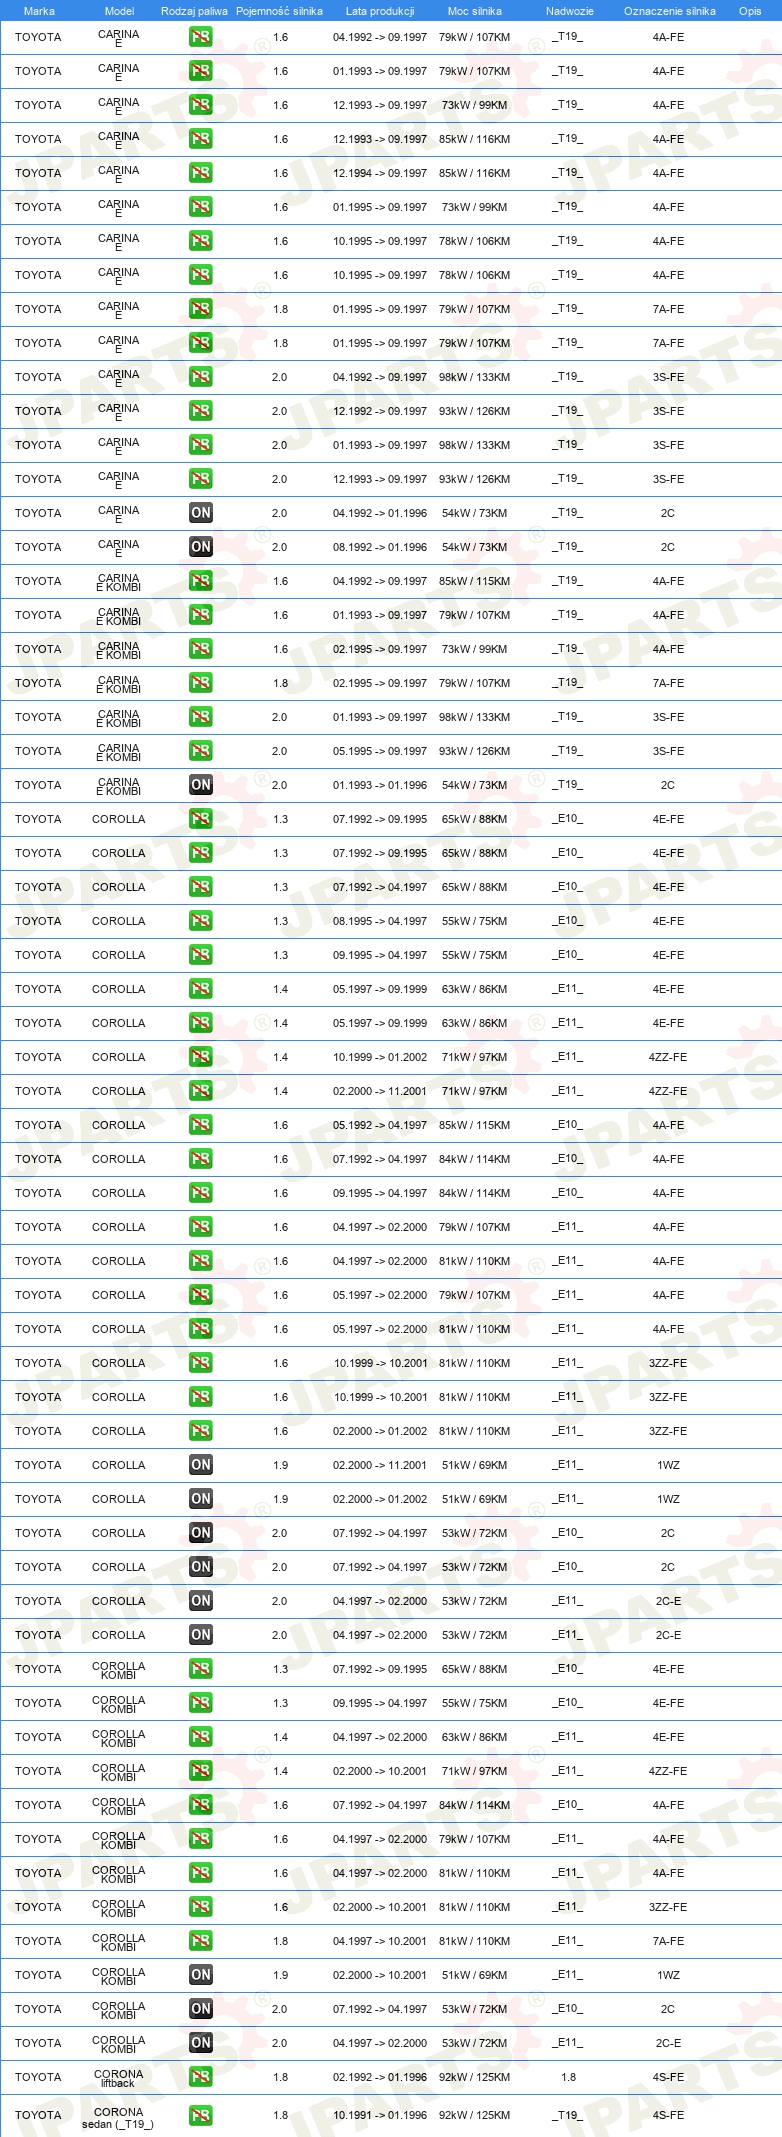This screenshot has width=782, height=2137.
Task: Click petrol icon for Corolla 1.6 09.1995 84kW
Action: pos(201,1193)
